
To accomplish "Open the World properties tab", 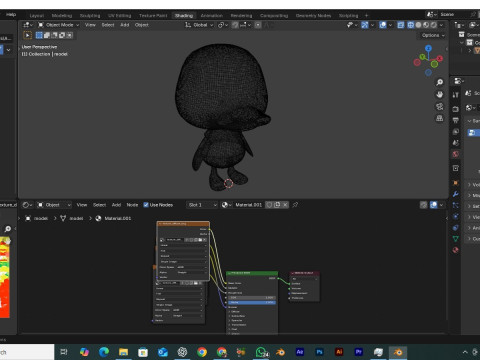I will tap(456, 154).
